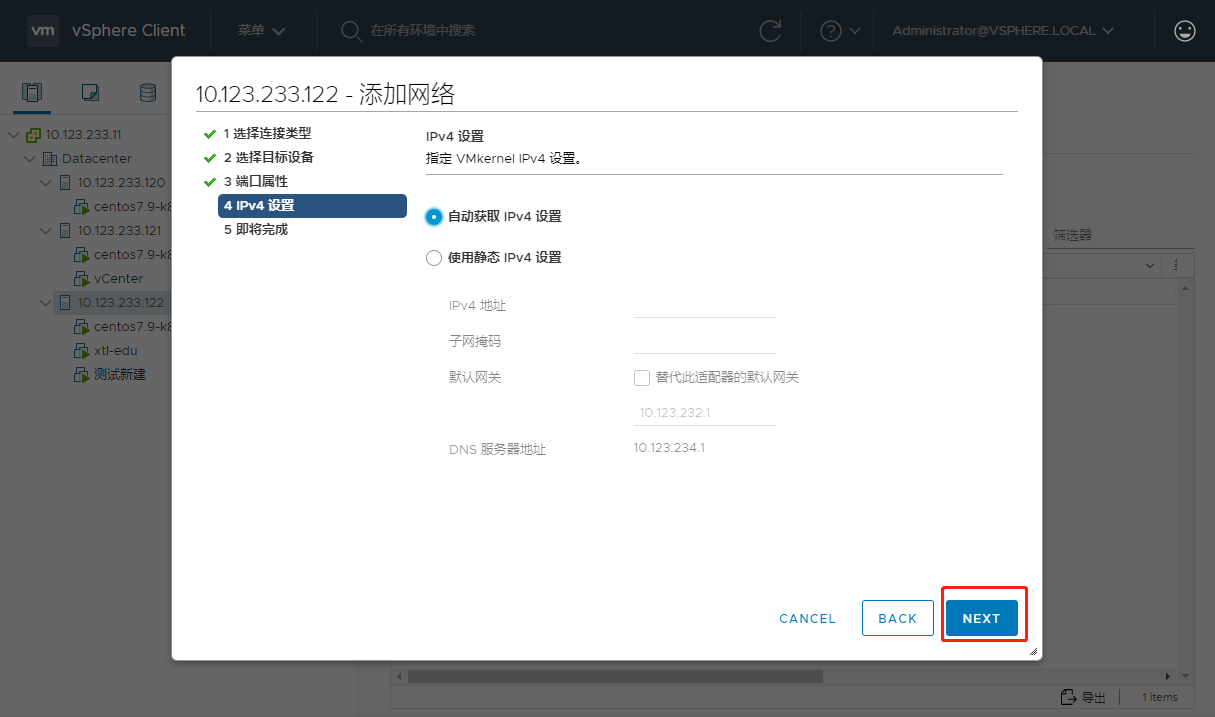Collapse the 10.123.233.11 vCenter node
1215x717 pixels.
[x=13, y=135]
